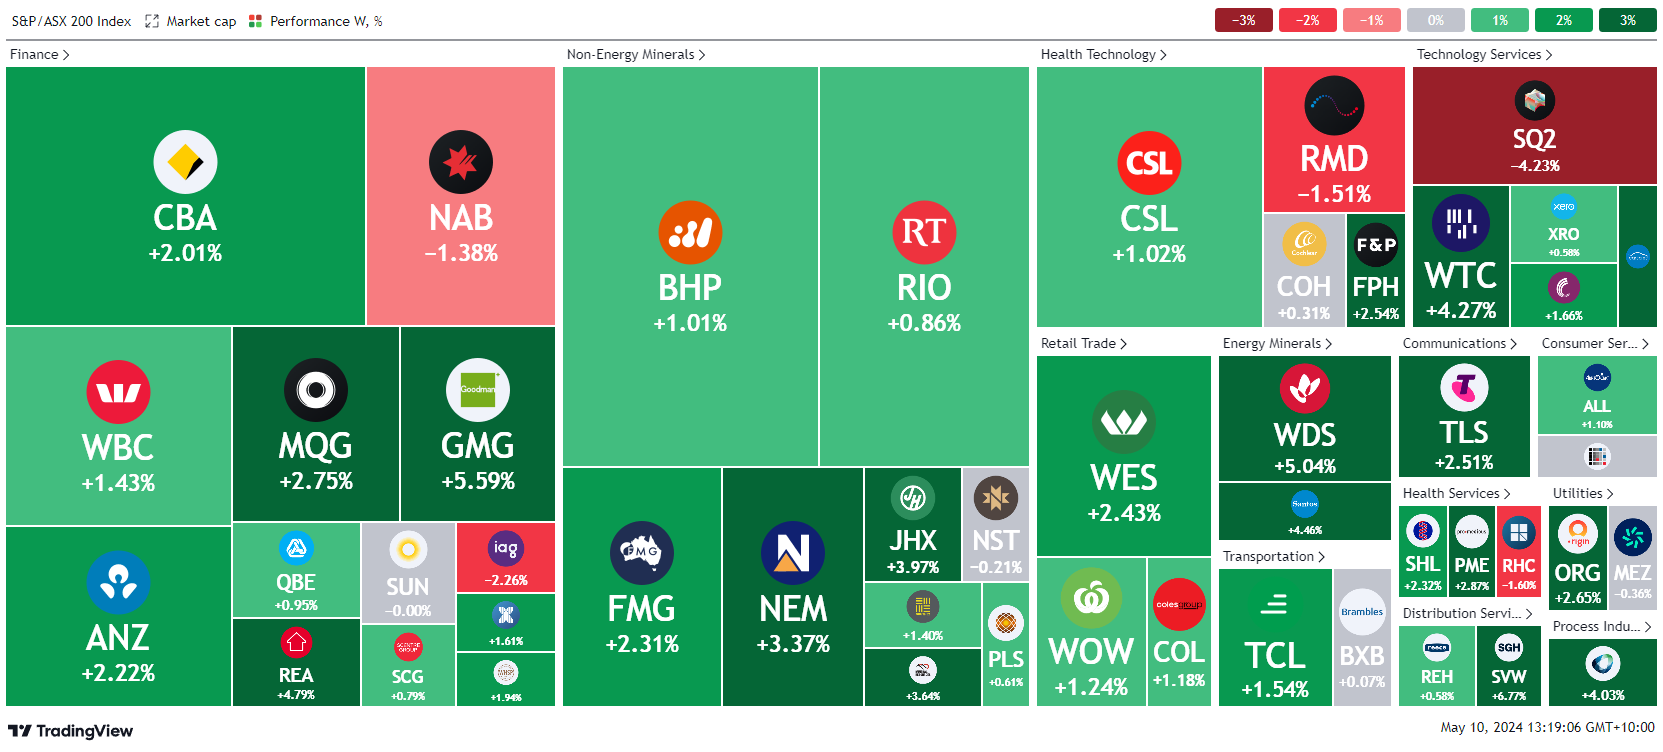
Task: Click the Telstra TLS logo icon
Action: [1464, 387]
